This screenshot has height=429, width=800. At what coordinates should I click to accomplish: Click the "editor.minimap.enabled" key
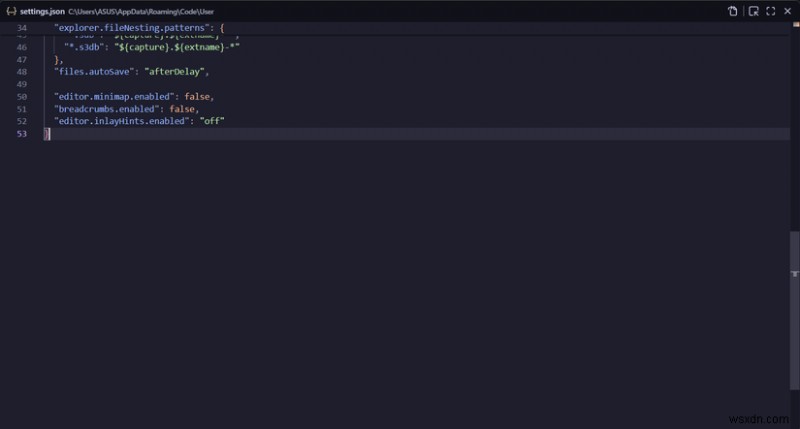point(114,96)
